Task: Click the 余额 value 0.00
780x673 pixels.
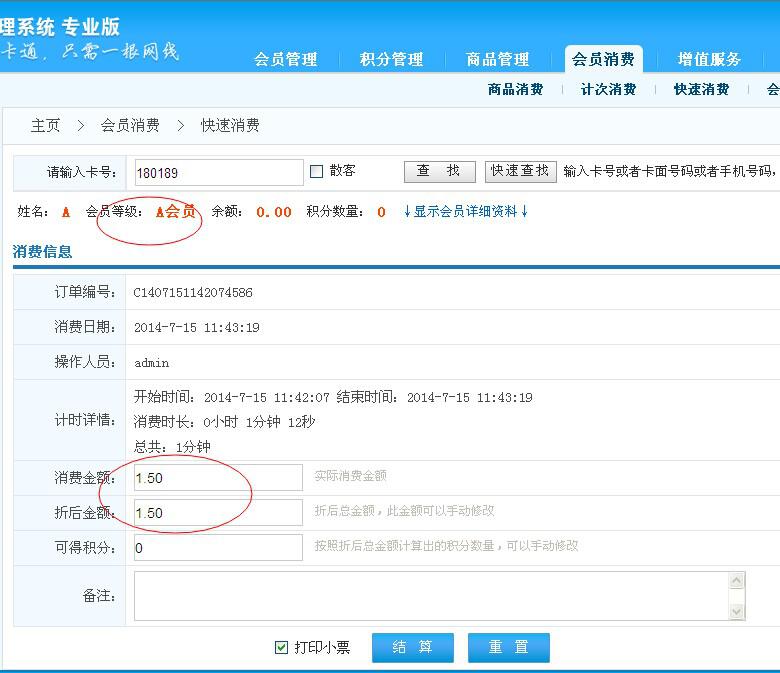Action: (x=274, y=212)
